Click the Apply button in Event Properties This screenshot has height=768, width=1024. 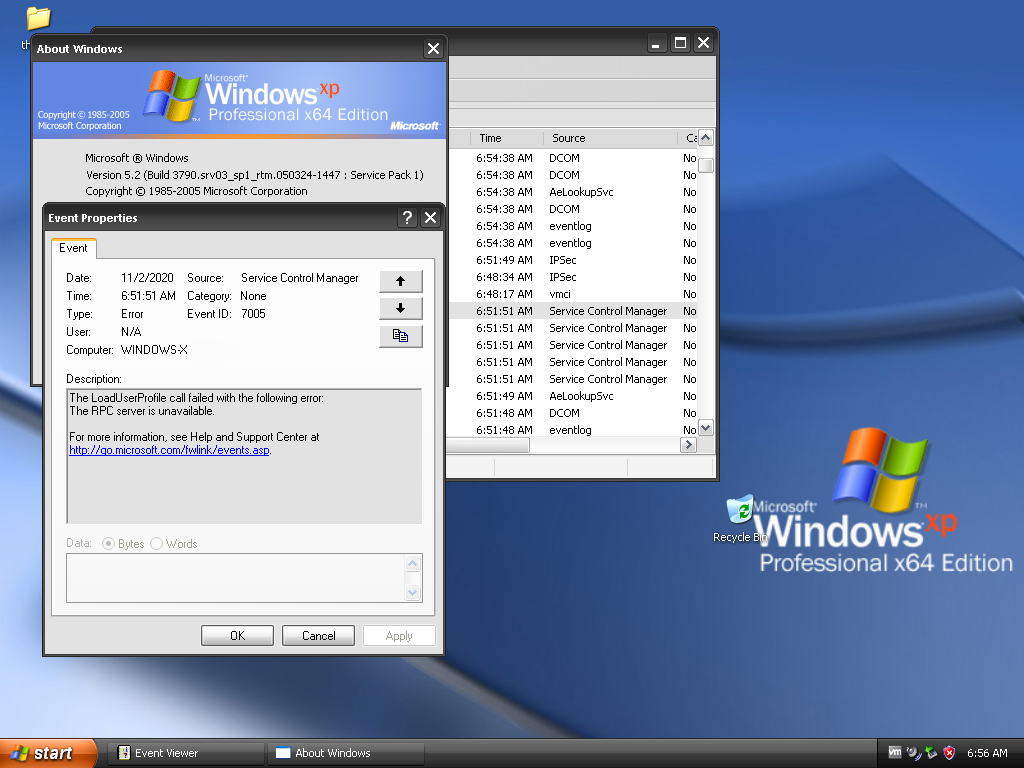tap(399, 635)
